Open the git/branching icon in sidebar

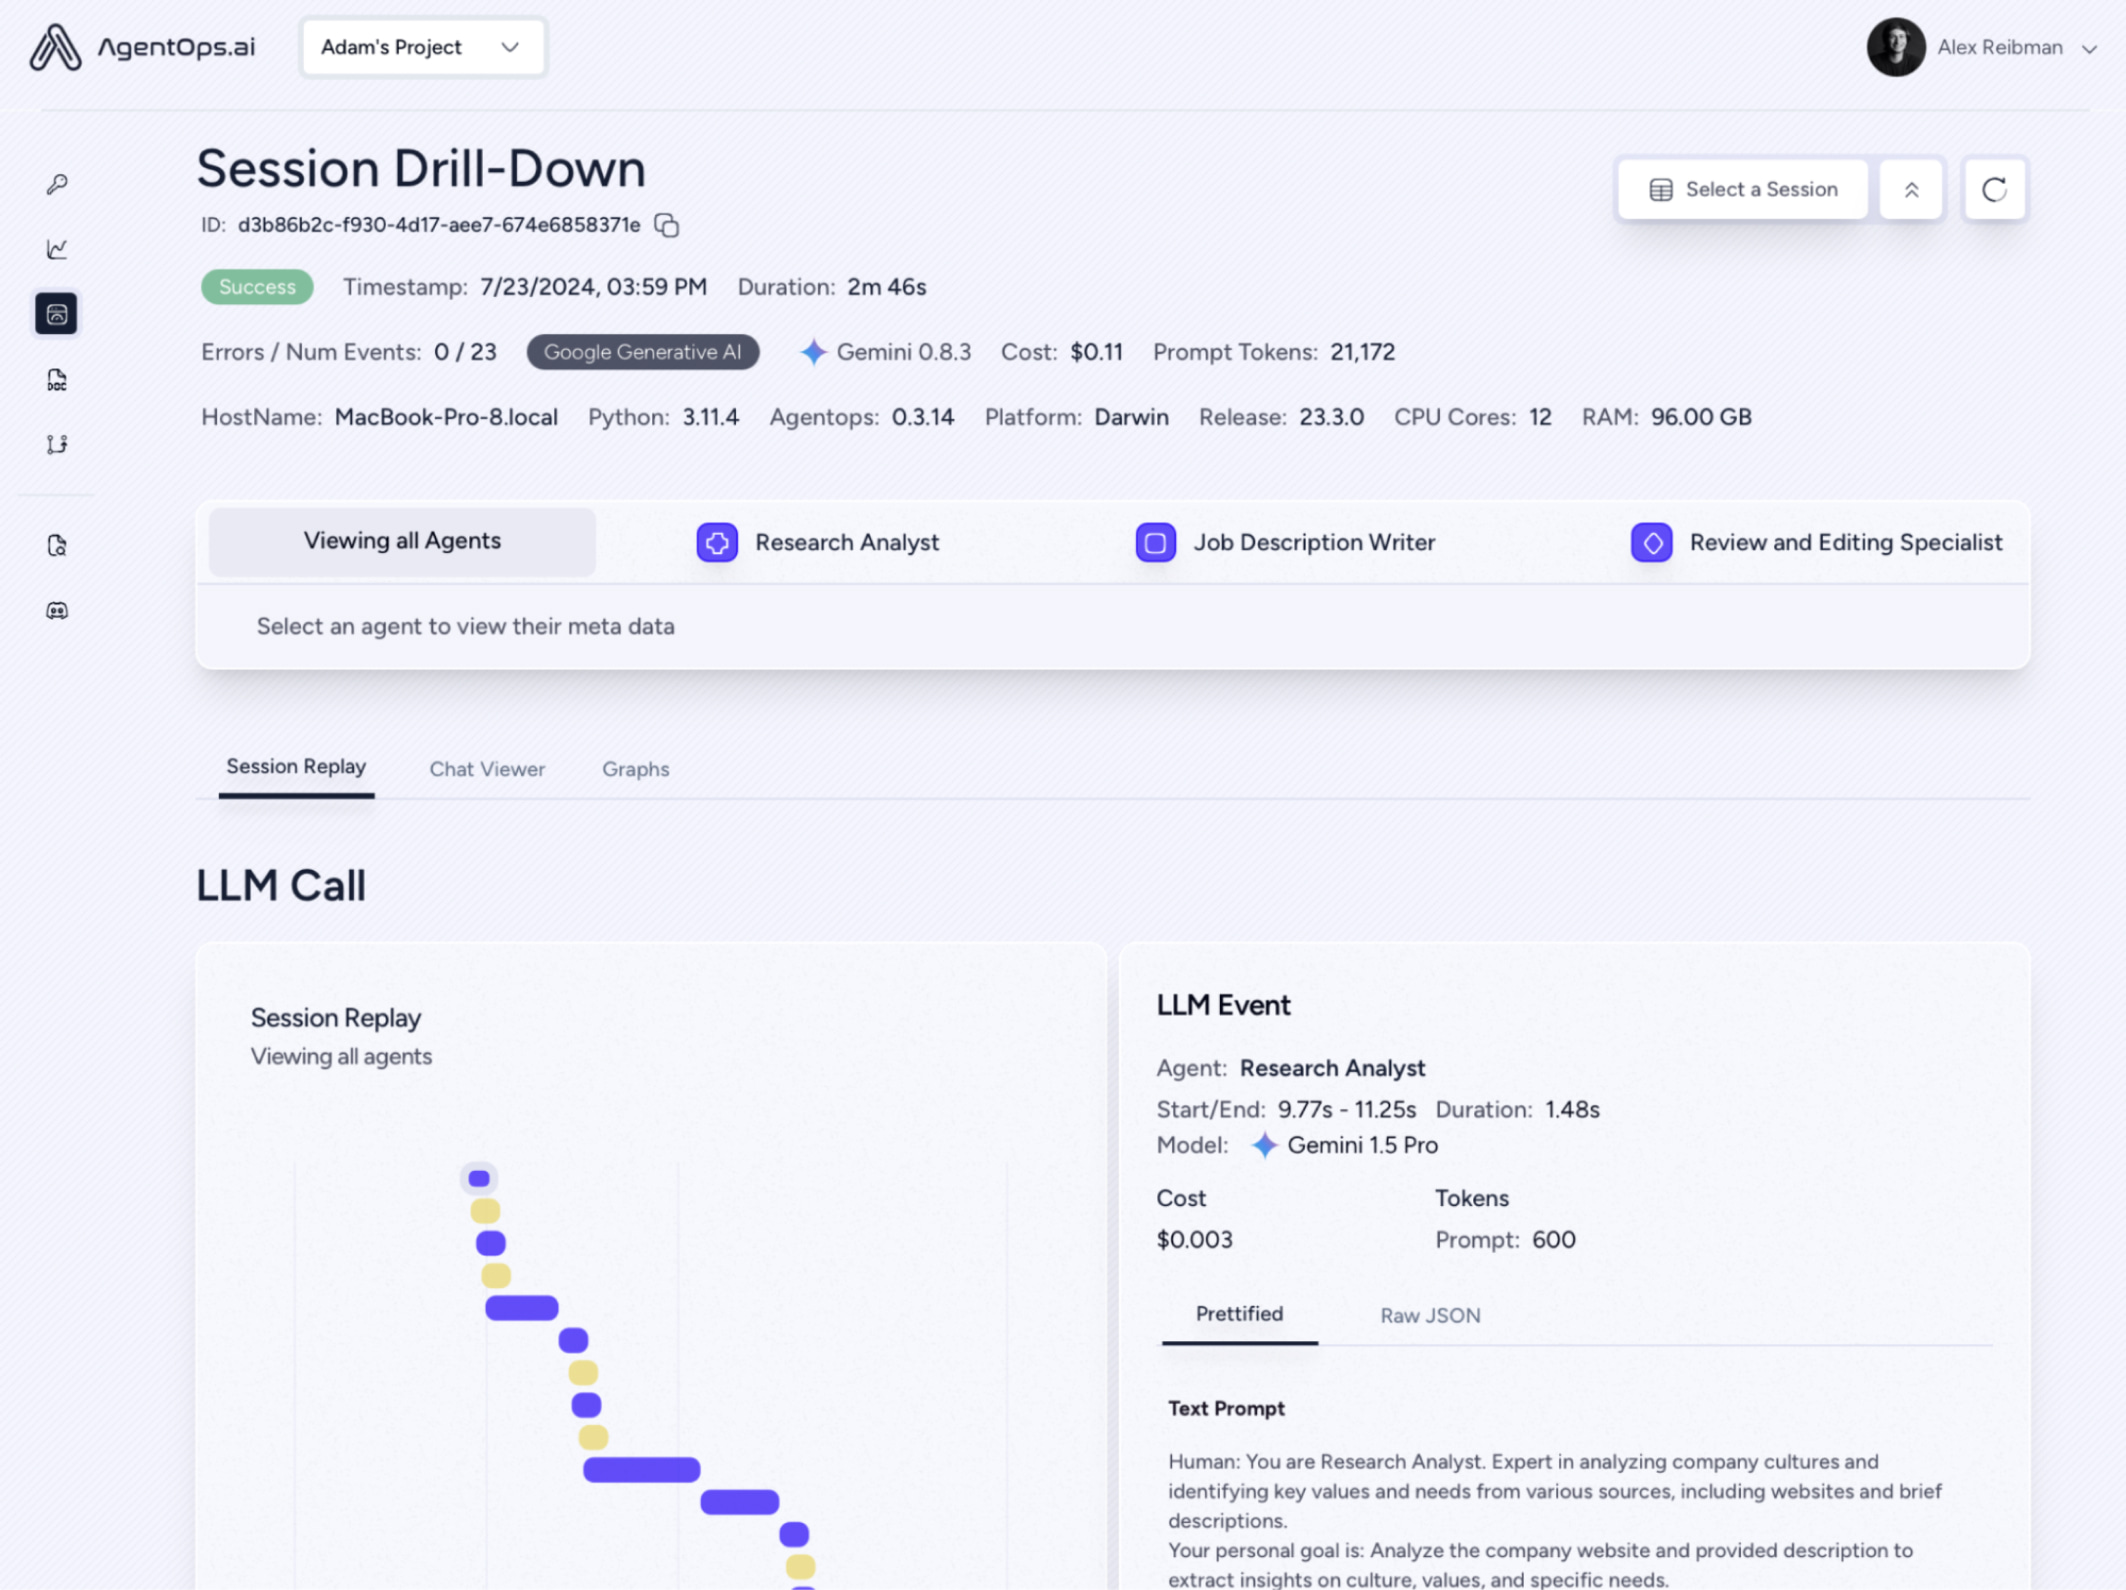pos(57,444)
